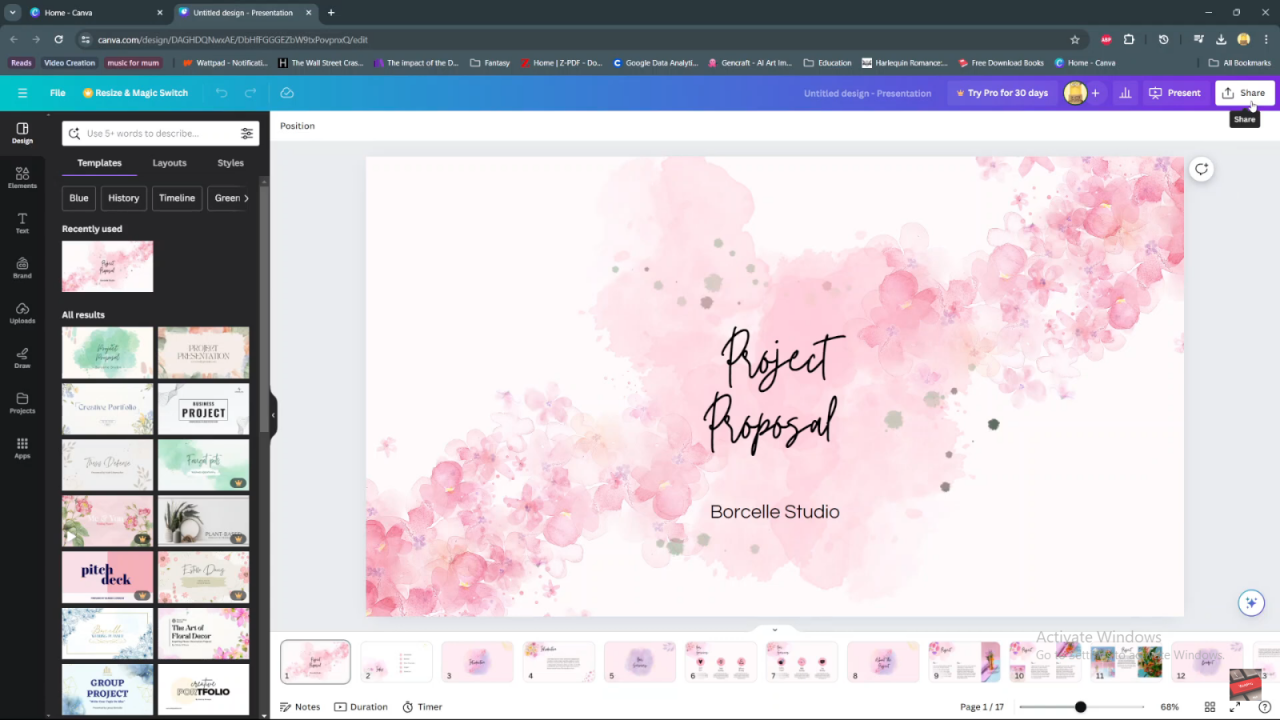Open the Draw panel in sidebar
This screenshot has height=720, width=1280.
tap(22, 358)
